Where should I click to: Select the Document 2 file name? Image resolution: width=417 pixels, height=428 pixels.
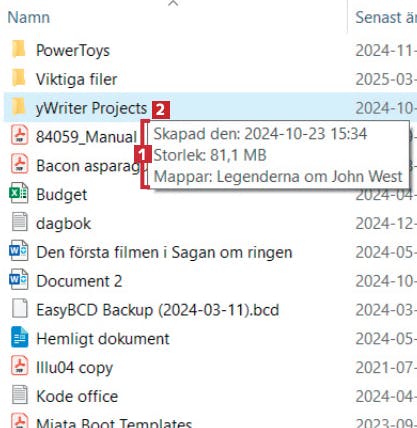(x=79, y=281)
